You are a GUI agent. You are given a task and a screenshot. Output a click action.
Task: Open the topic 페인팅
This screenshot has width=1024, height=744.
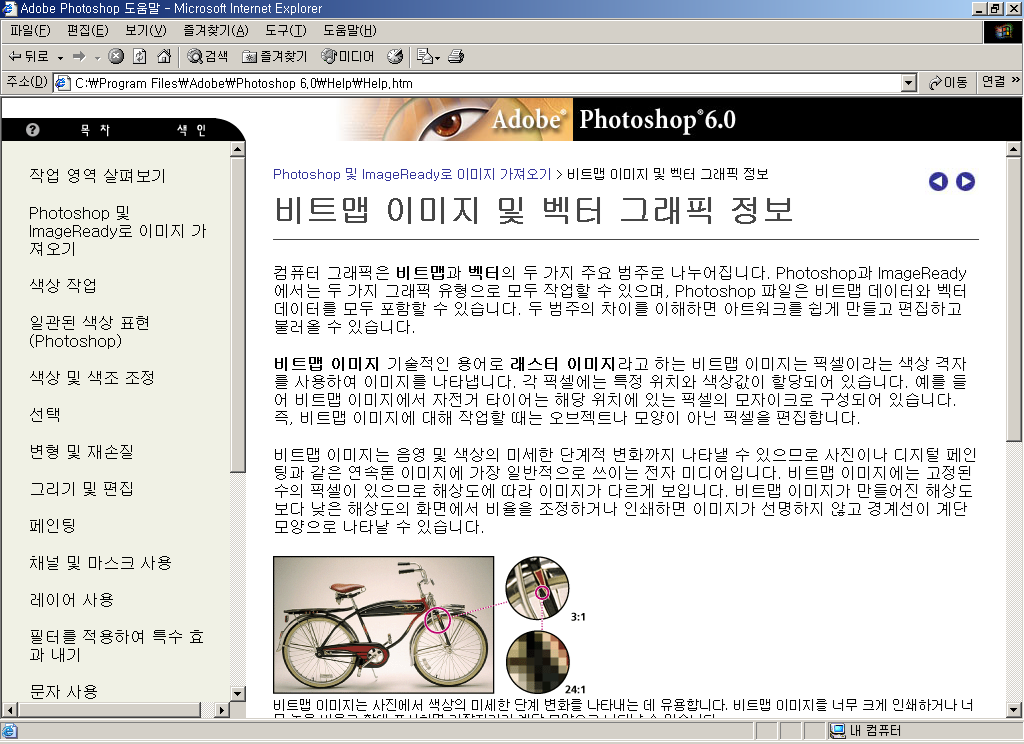pos(53,525)
